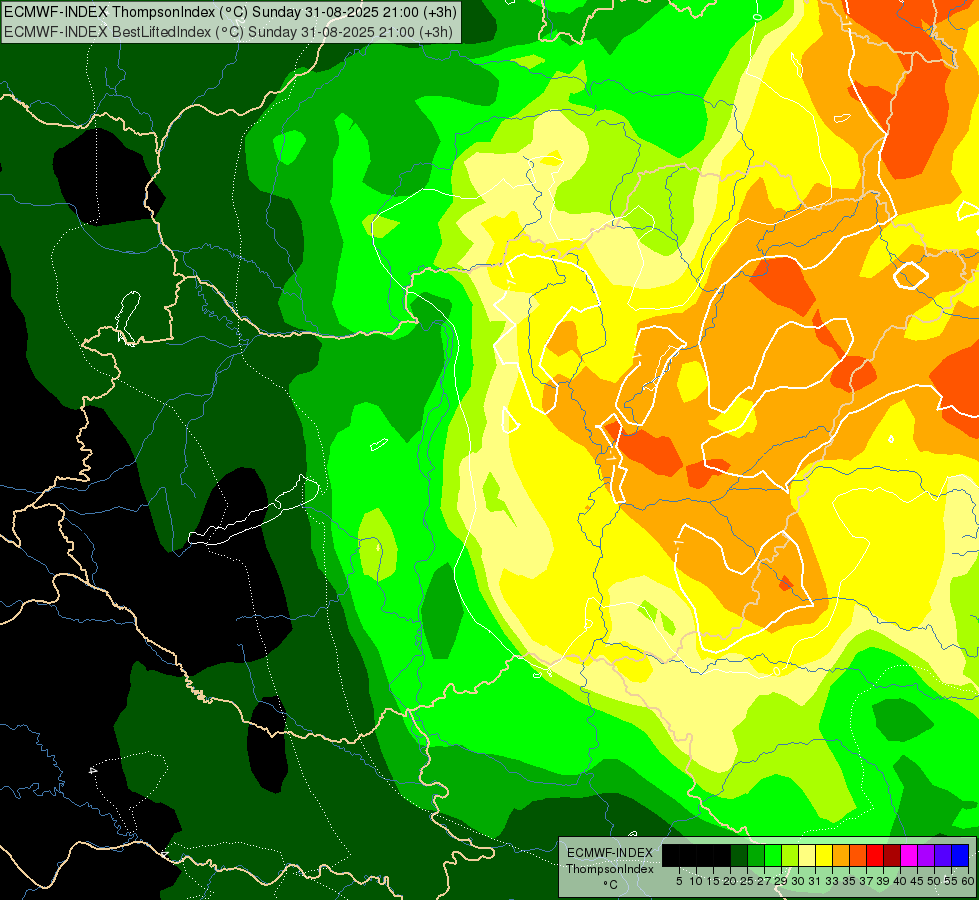Click the legend label '29'
The width and height of the screenshot is (979, 900).
pyautogui.click(x=781, y=881)
